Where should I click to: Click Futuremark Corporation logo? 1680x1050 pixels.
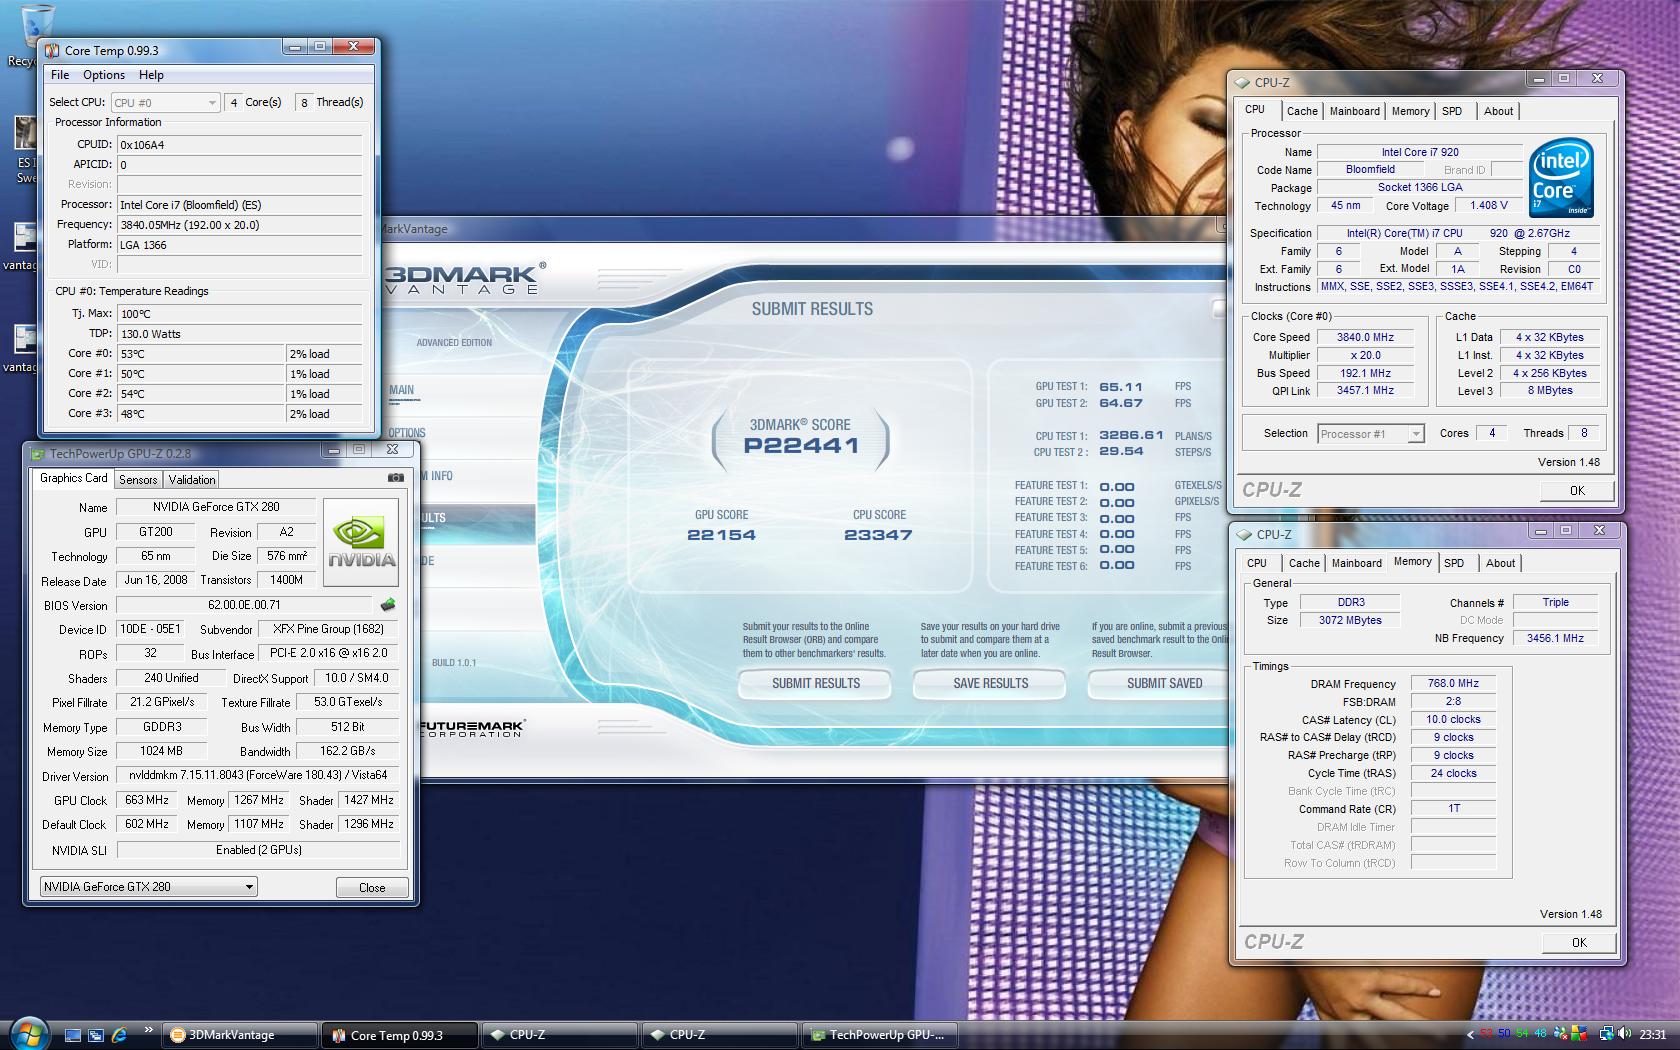coord(470,728)
